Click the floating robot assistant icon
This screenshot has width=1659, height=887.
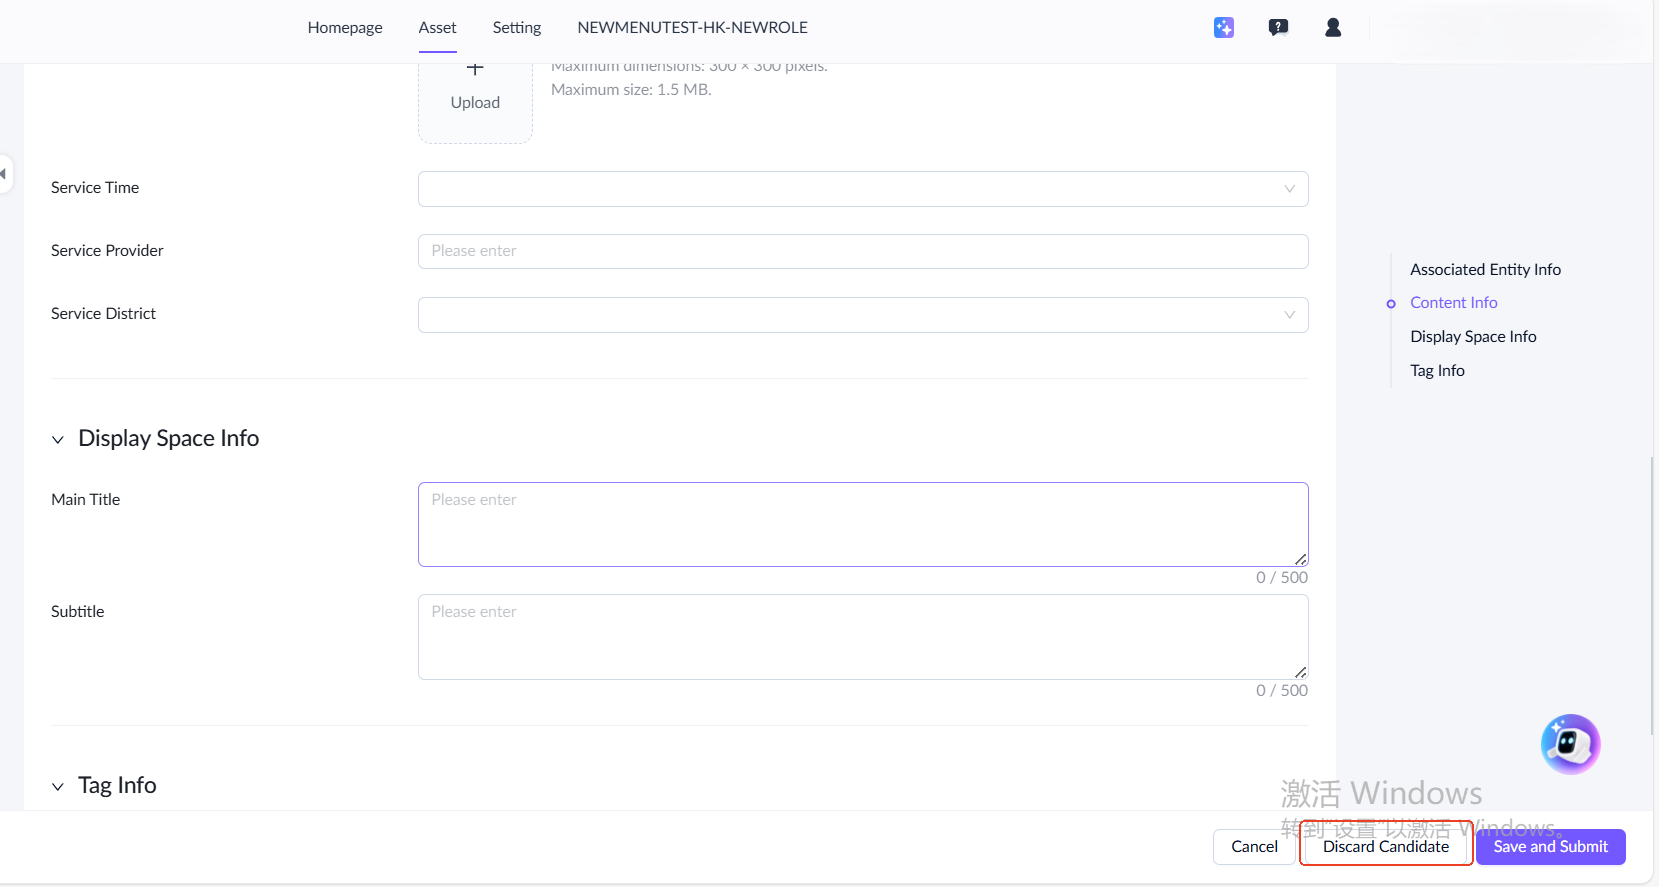tap(1570, 744)
